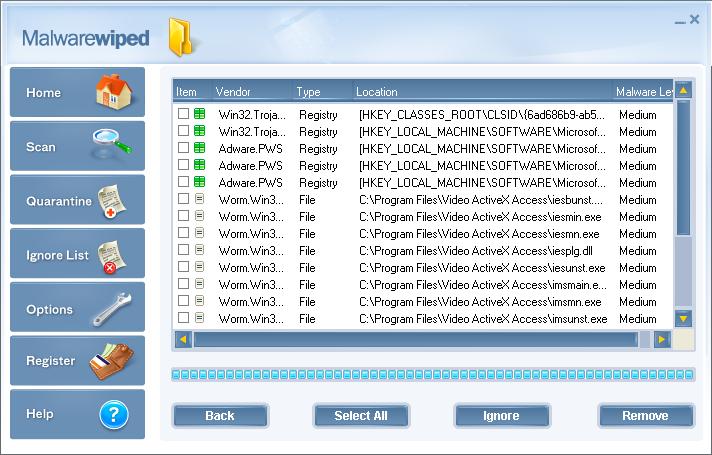Click the Quarantine document icon
The width and height of the screenshot is (712, 455).
[114, 200]
